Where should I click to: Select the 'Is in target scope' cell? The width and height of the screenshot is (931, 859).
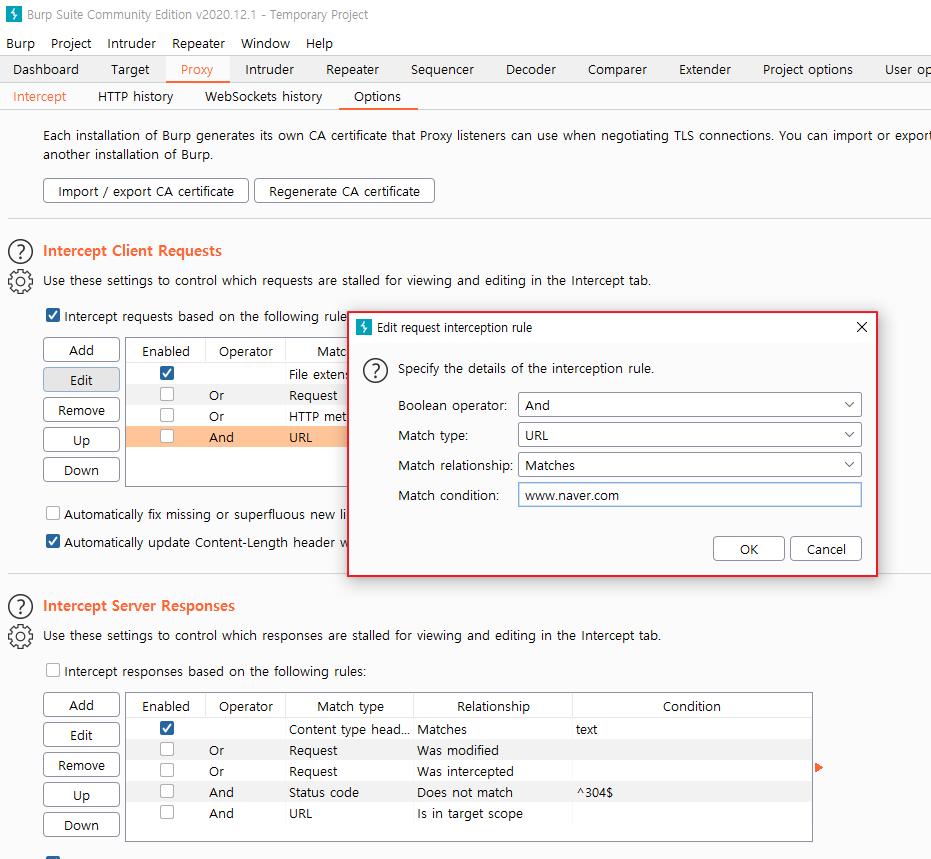click(x=493, y=813)
